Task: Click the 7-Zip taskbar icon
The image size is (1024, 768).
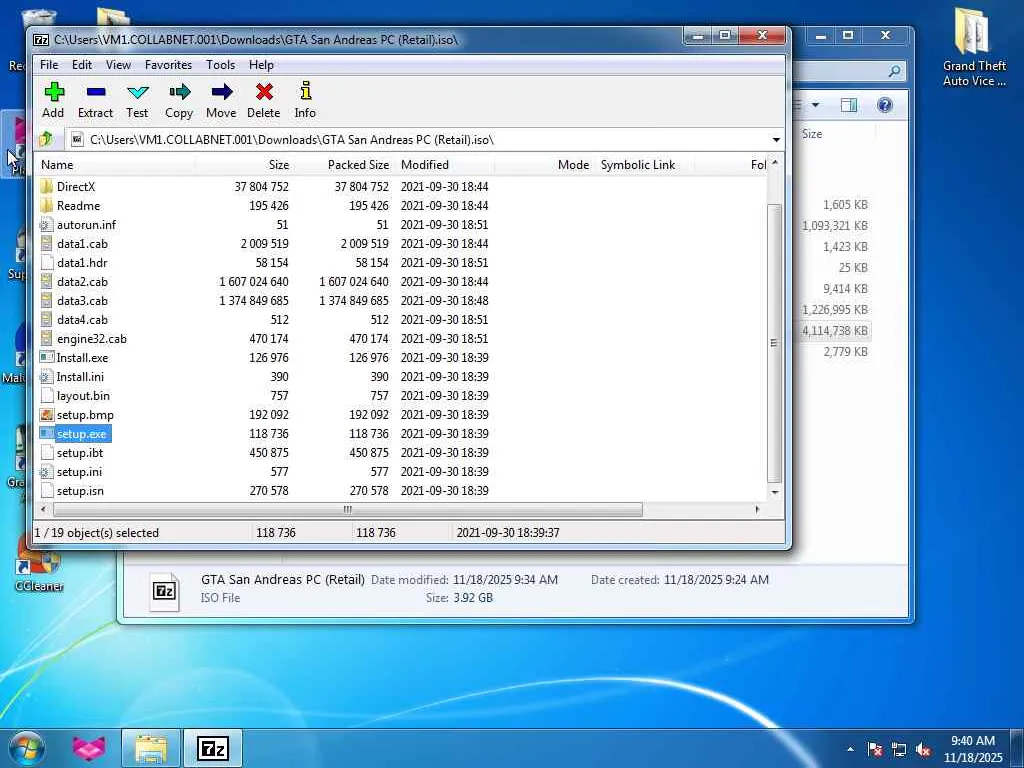Action: pos(213,748)
